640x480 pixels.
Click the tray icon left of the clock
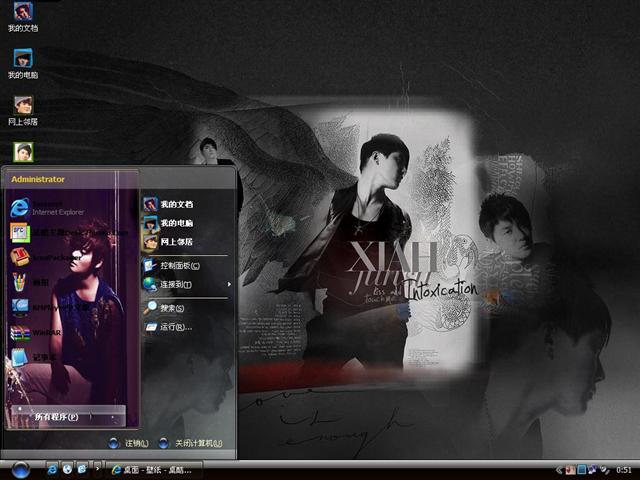click(605, 470)
